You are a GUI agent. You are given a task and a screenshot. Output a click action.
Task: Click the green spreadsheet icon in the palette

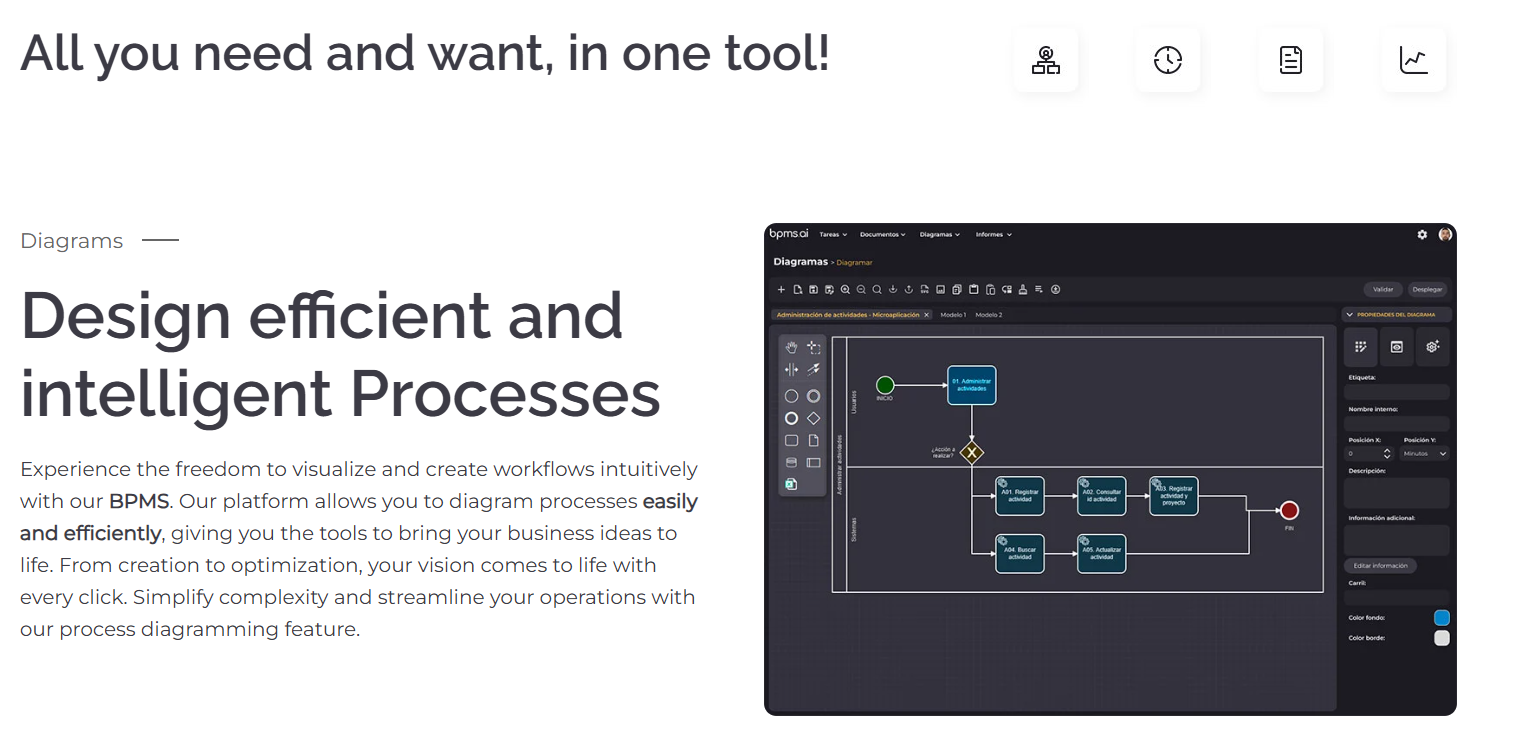tap(791, 484)
